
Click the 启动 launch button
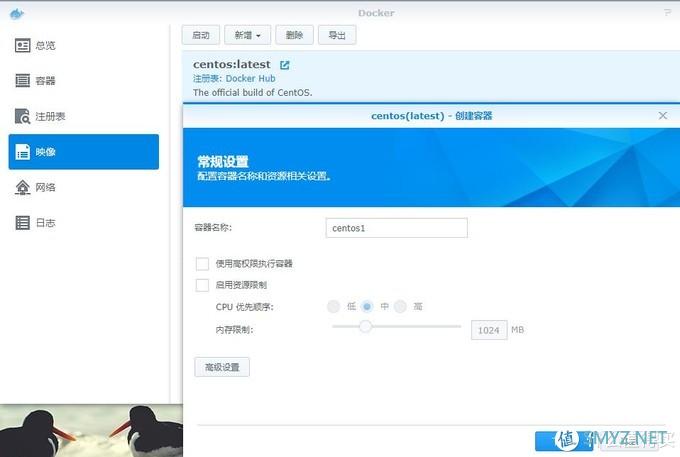[x=201, y=35]
